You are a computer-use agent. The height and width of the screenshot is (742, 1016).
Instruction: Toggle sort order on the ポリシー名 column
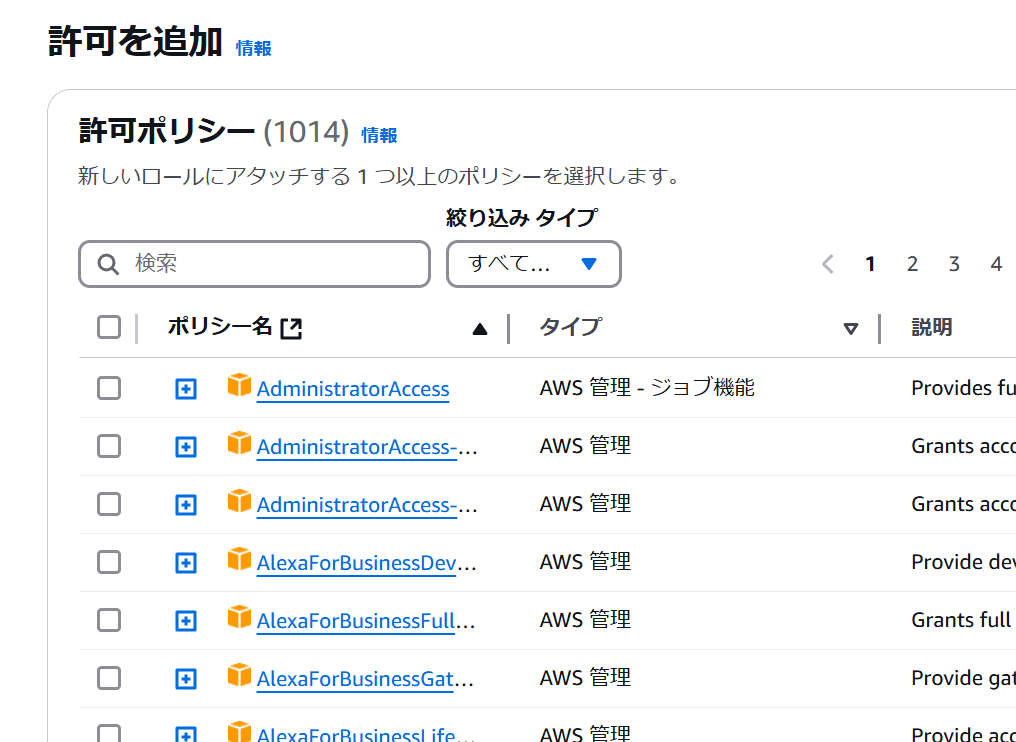pyautogui.click(x=479, y=327)
